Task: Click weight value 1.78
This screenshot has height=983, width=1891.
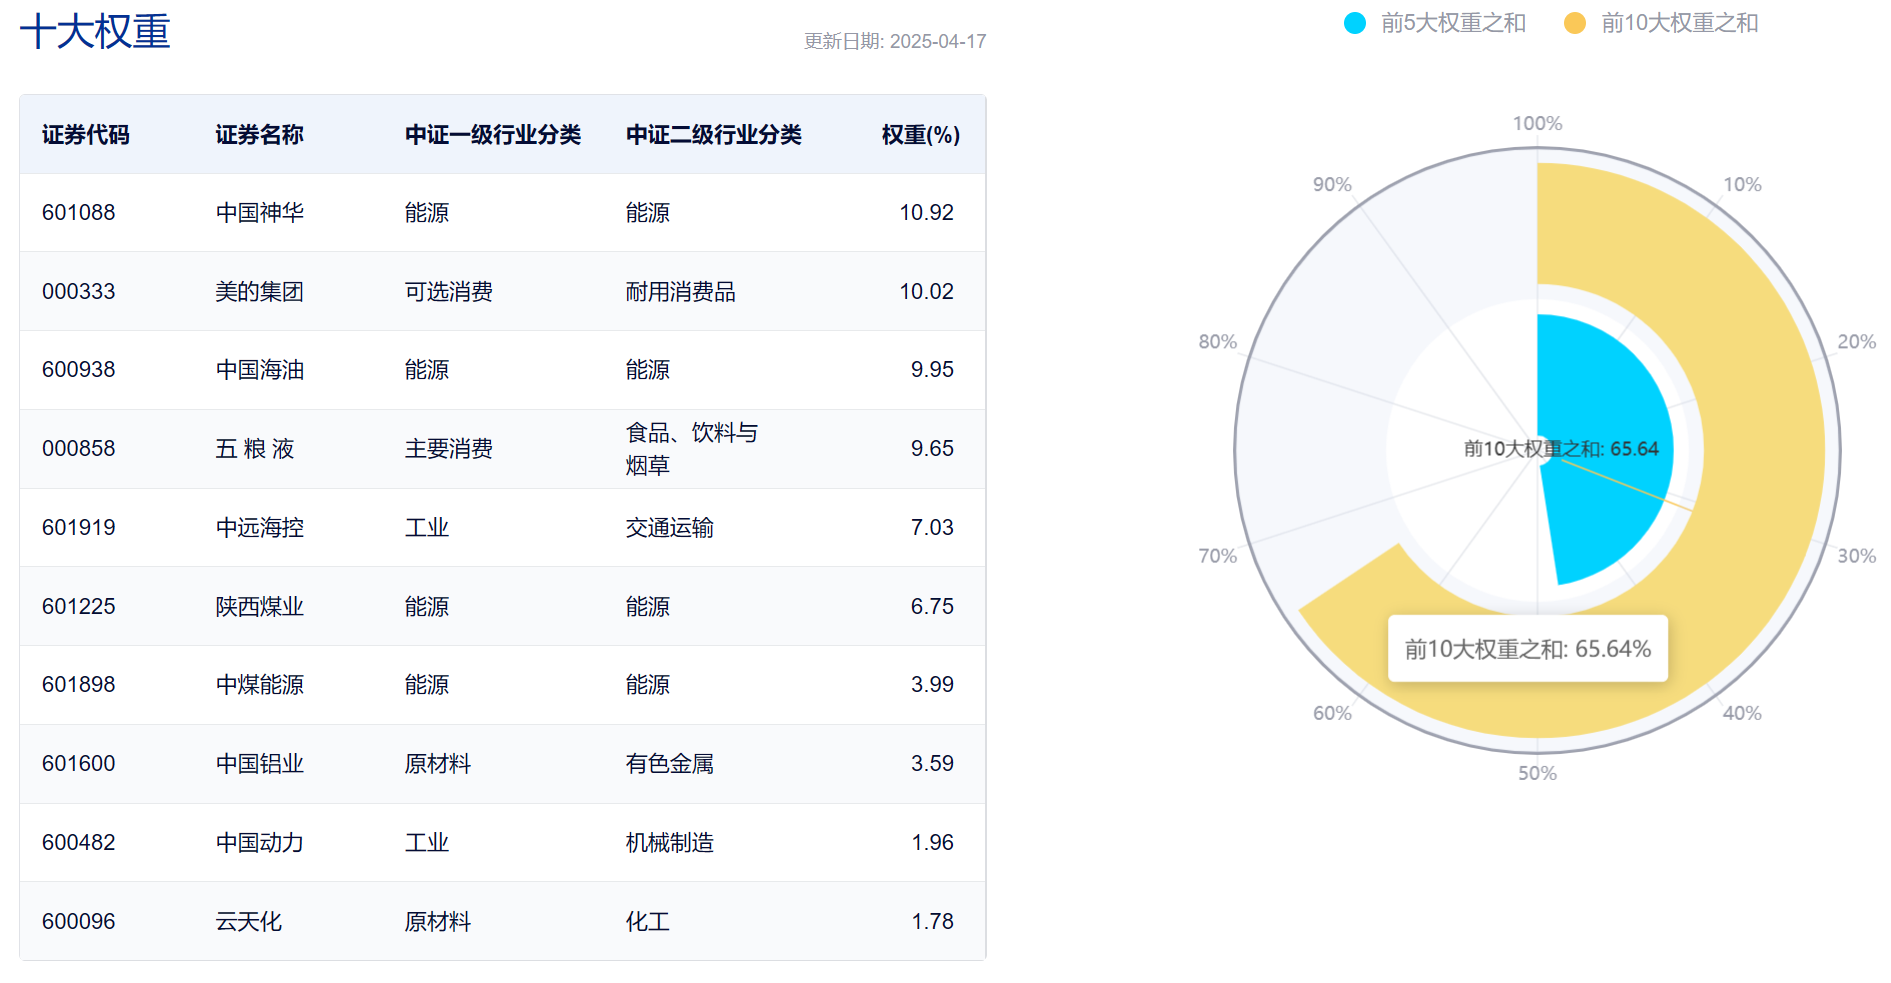Action: coord(932,922)
